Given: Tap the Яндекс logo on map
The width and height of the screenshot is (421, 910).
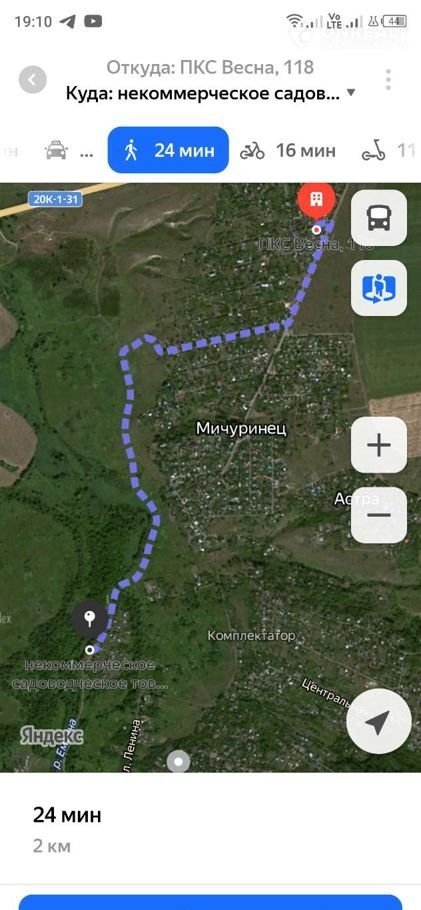Looking at the screenshot, I should coord(52,735).
